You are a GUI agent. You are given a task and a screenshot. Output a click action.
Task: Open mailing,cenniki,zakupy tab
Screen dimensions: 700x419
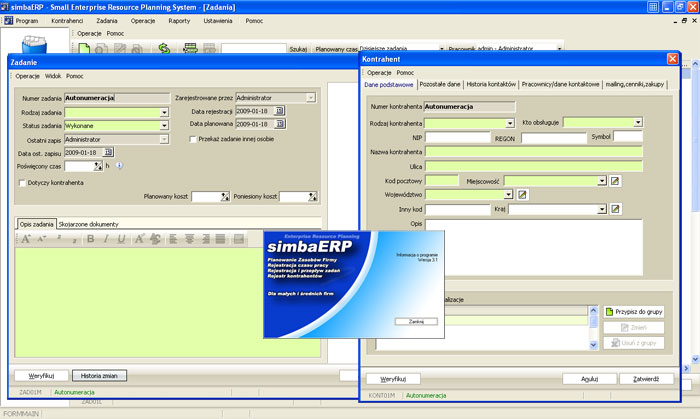pyautogui.click(x=634, y=84)
